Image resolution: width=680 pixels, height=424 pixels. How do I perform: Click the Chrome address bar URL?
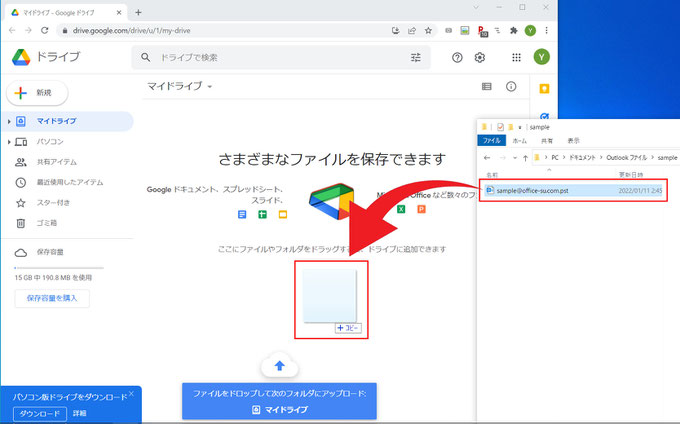(x=131, y=31)
